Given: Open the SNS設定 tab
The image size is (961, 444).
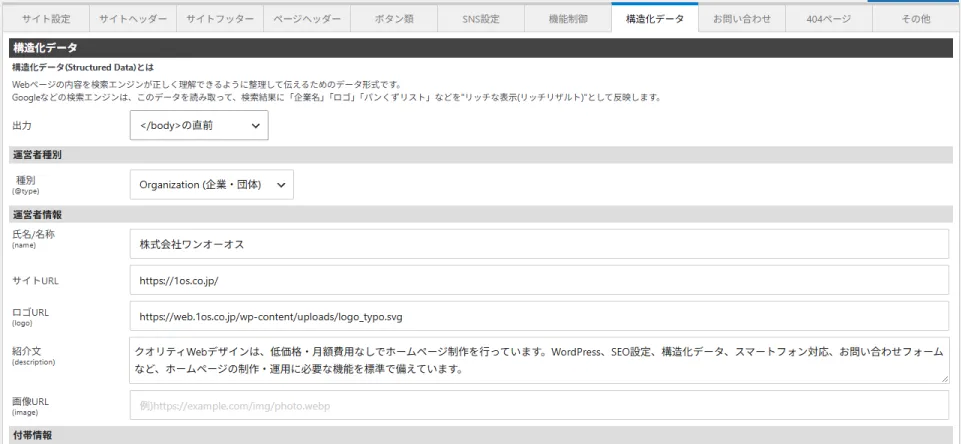Looking at the screenshot, I should (481, 19).
